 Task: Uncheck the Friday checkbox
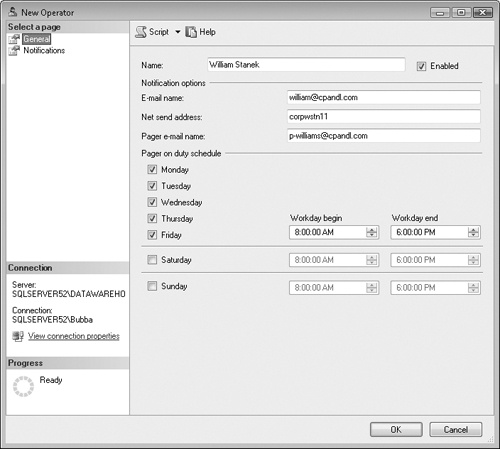click(152, 235)
